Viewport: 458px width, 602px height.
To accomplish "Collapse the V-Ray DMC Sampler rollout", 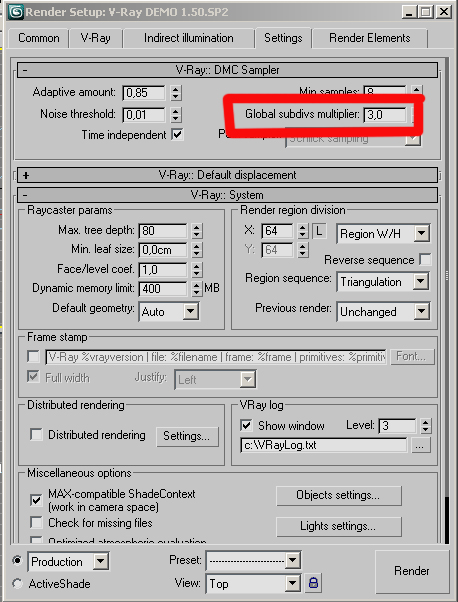I will tap(227, 70).
